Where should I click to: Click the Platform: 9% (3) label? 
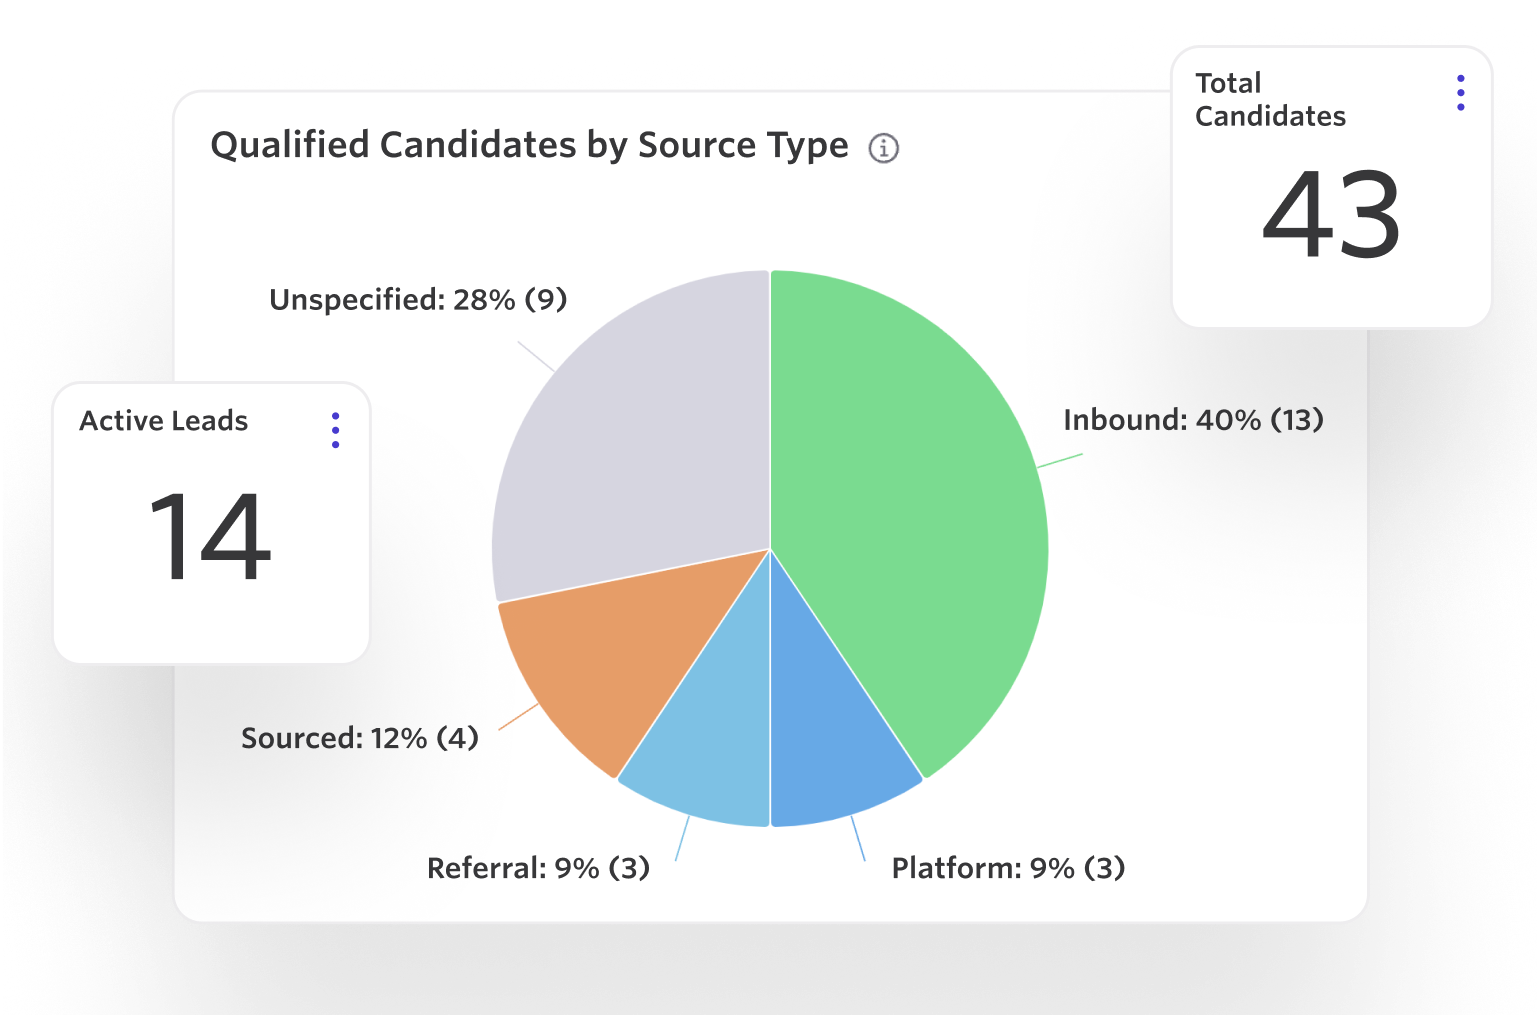1008,868
